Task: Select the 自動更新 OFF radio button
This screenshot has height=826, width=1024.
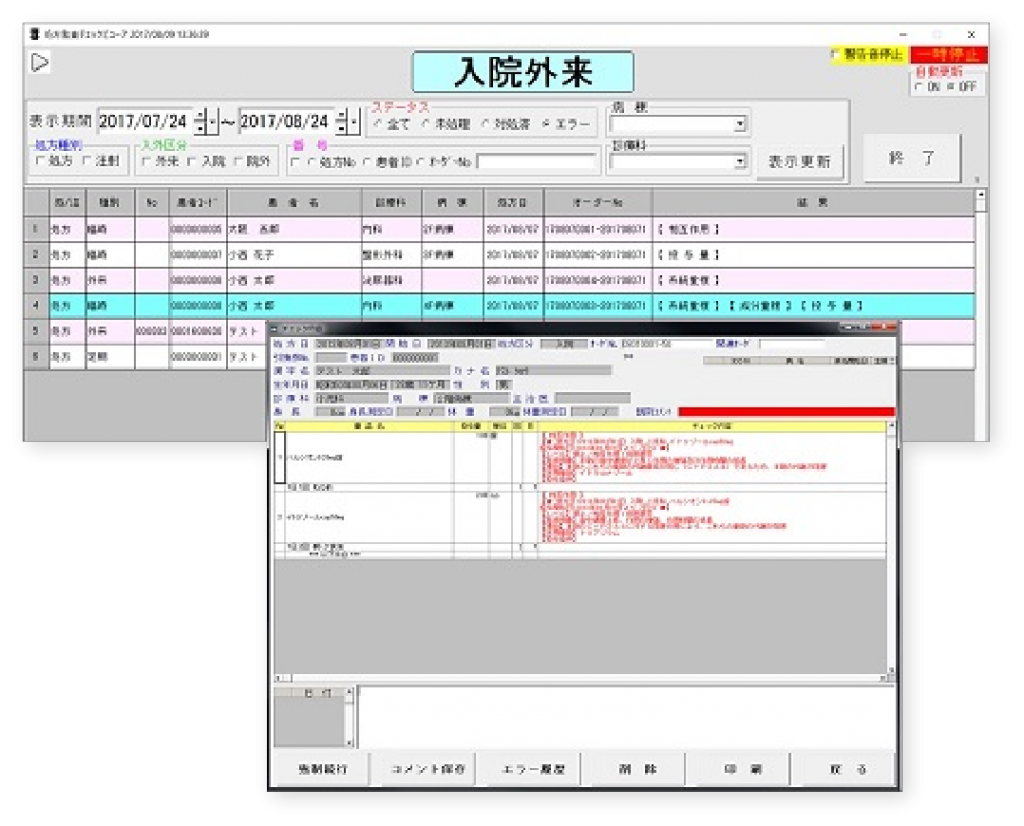Action: 950,86
